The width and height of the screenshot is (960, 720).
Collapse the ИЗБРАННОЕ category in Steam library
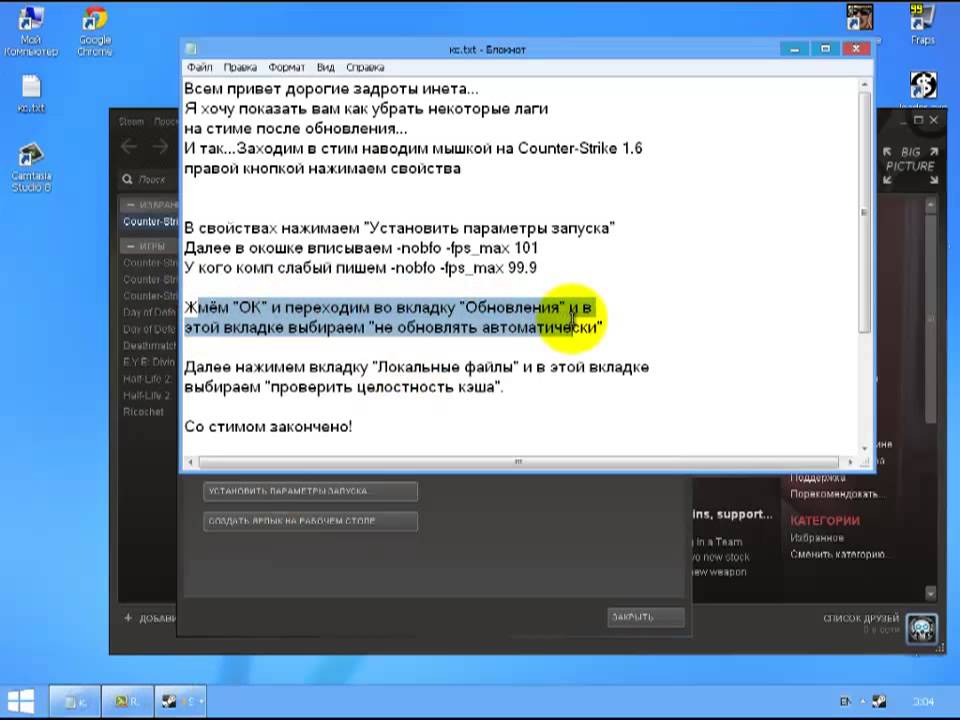coord(130,204)
